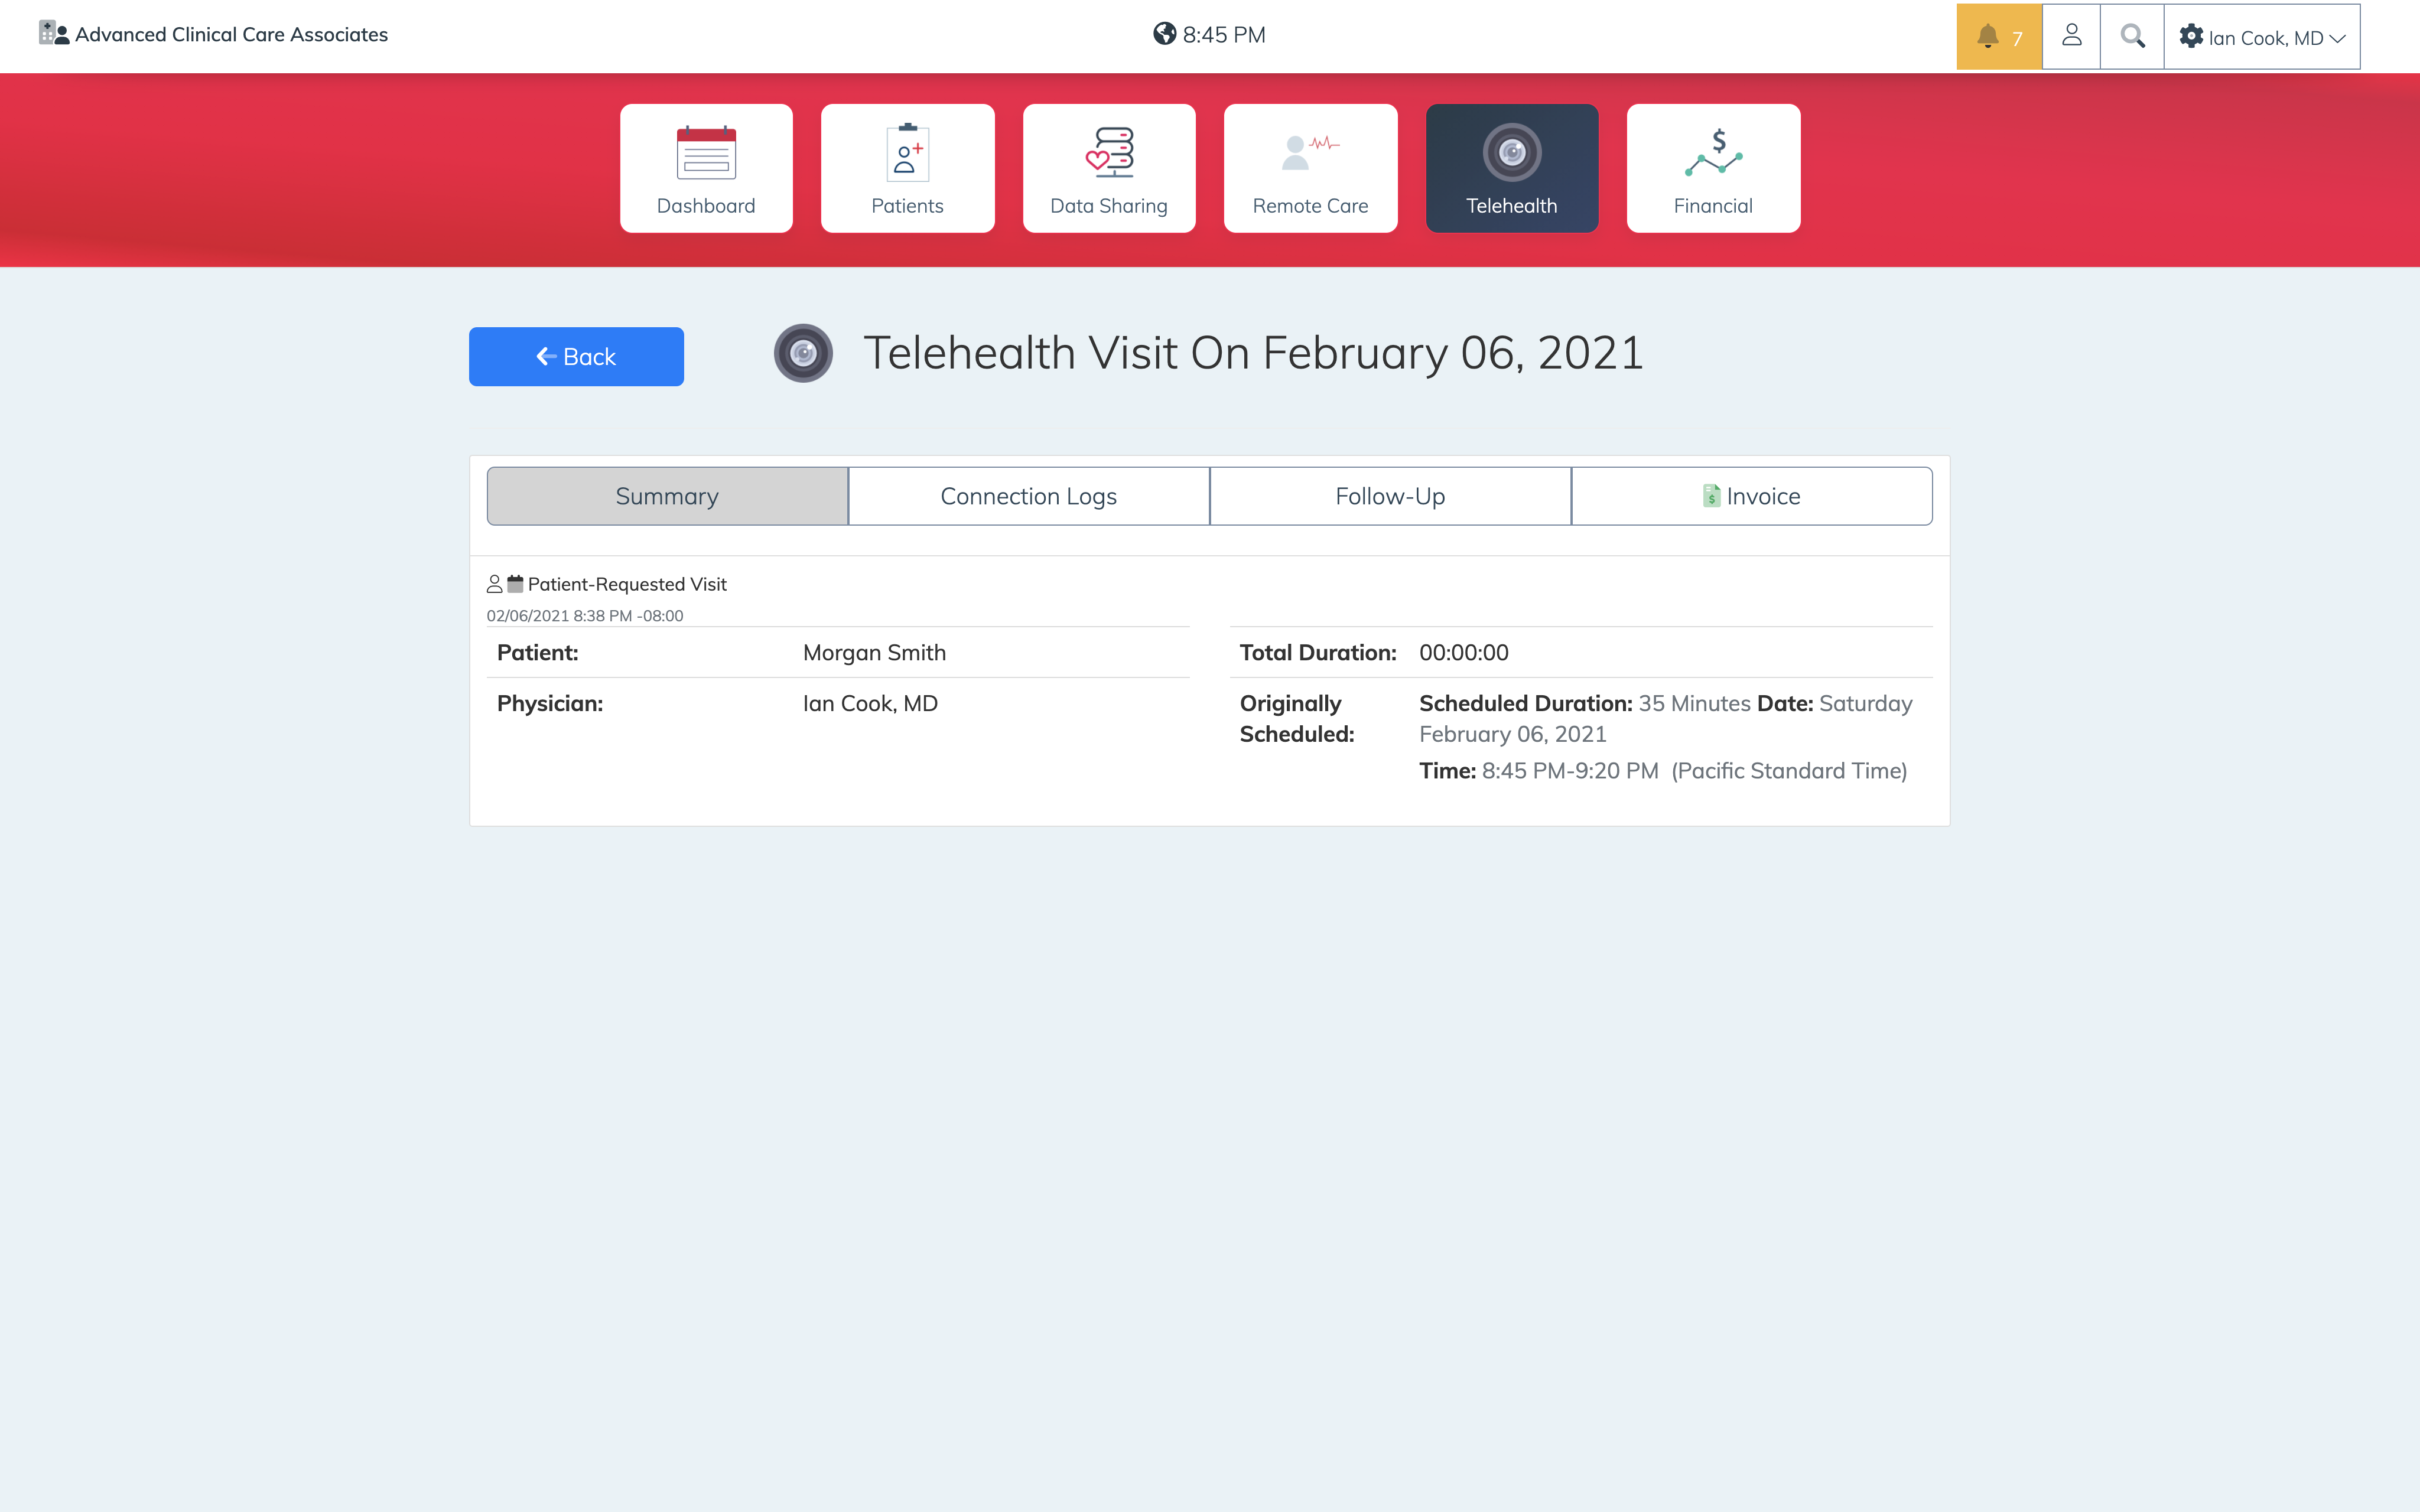Click the hospital building icon beside the clinic name
The height and width of the screenshot is (1512, 2420).
[52, 33]
